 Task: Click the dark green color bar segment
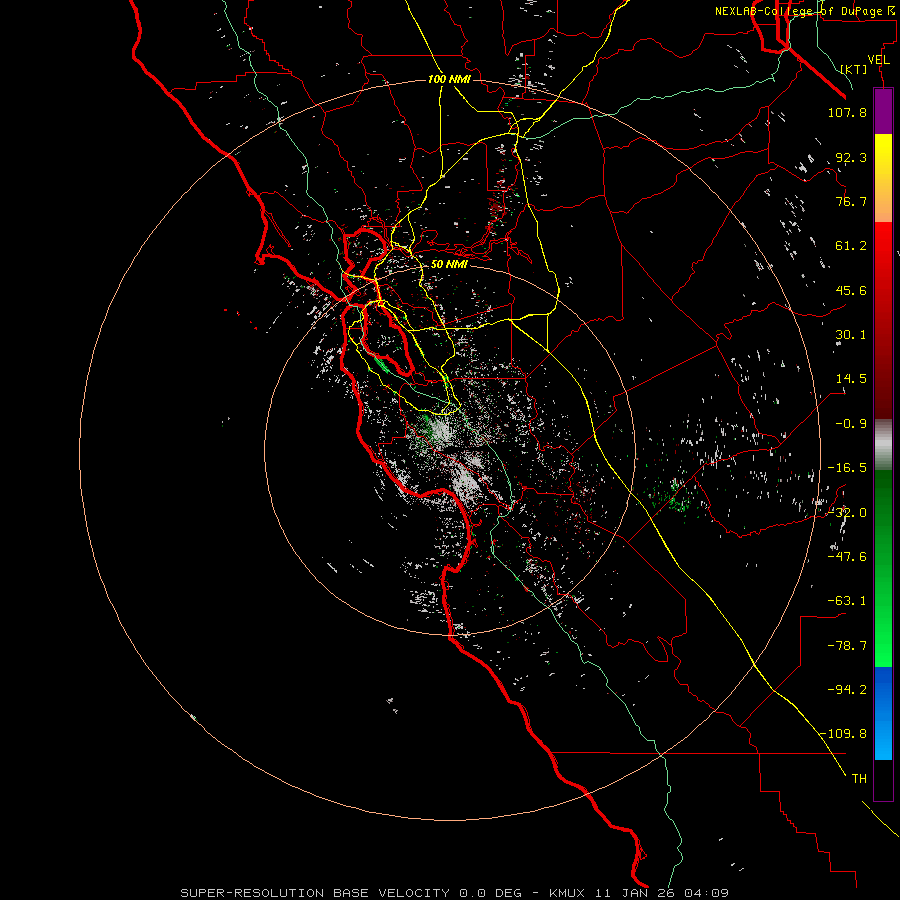coord(883,513)
